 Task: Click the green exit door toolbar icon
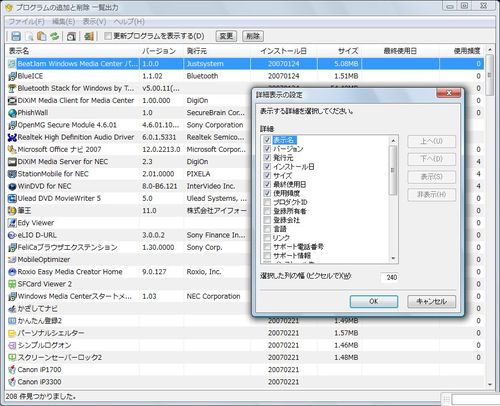[x=89, y=36]
